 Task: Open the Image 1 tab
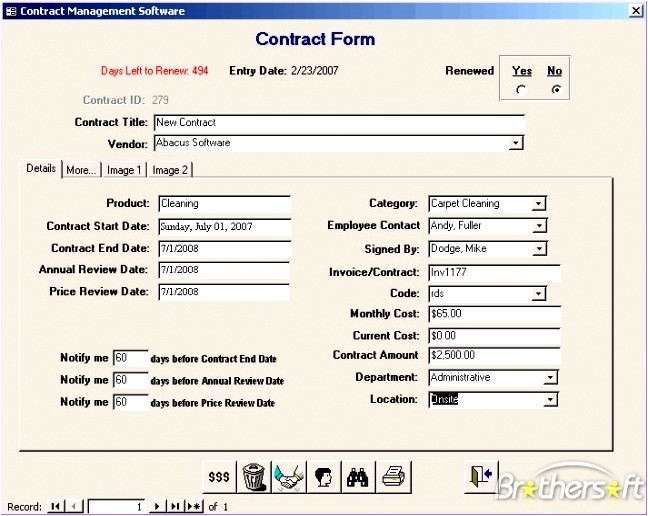(x=124, y=170)
